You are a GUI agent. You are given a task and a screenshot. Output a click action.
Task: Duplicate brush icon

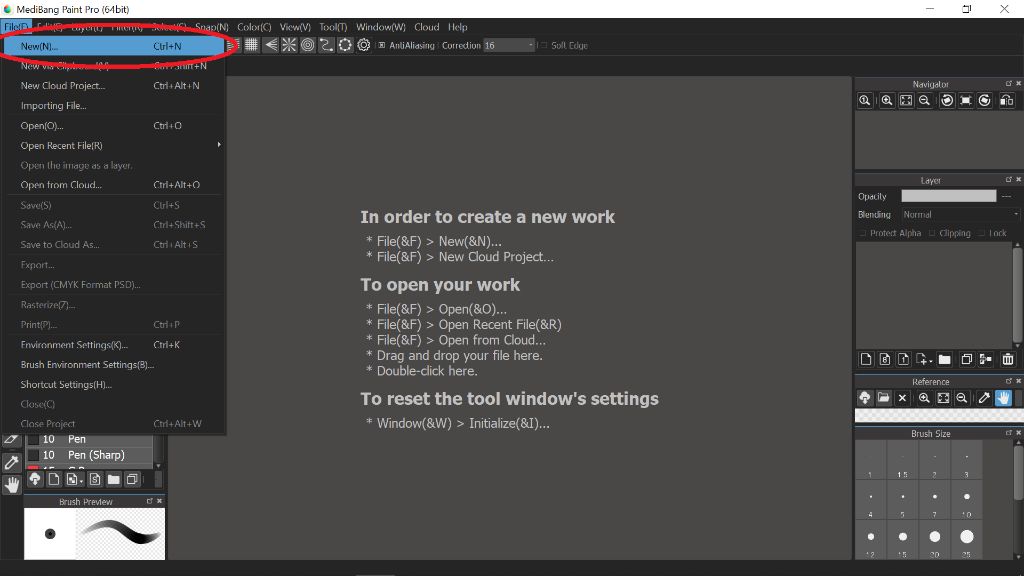point(133,479)
